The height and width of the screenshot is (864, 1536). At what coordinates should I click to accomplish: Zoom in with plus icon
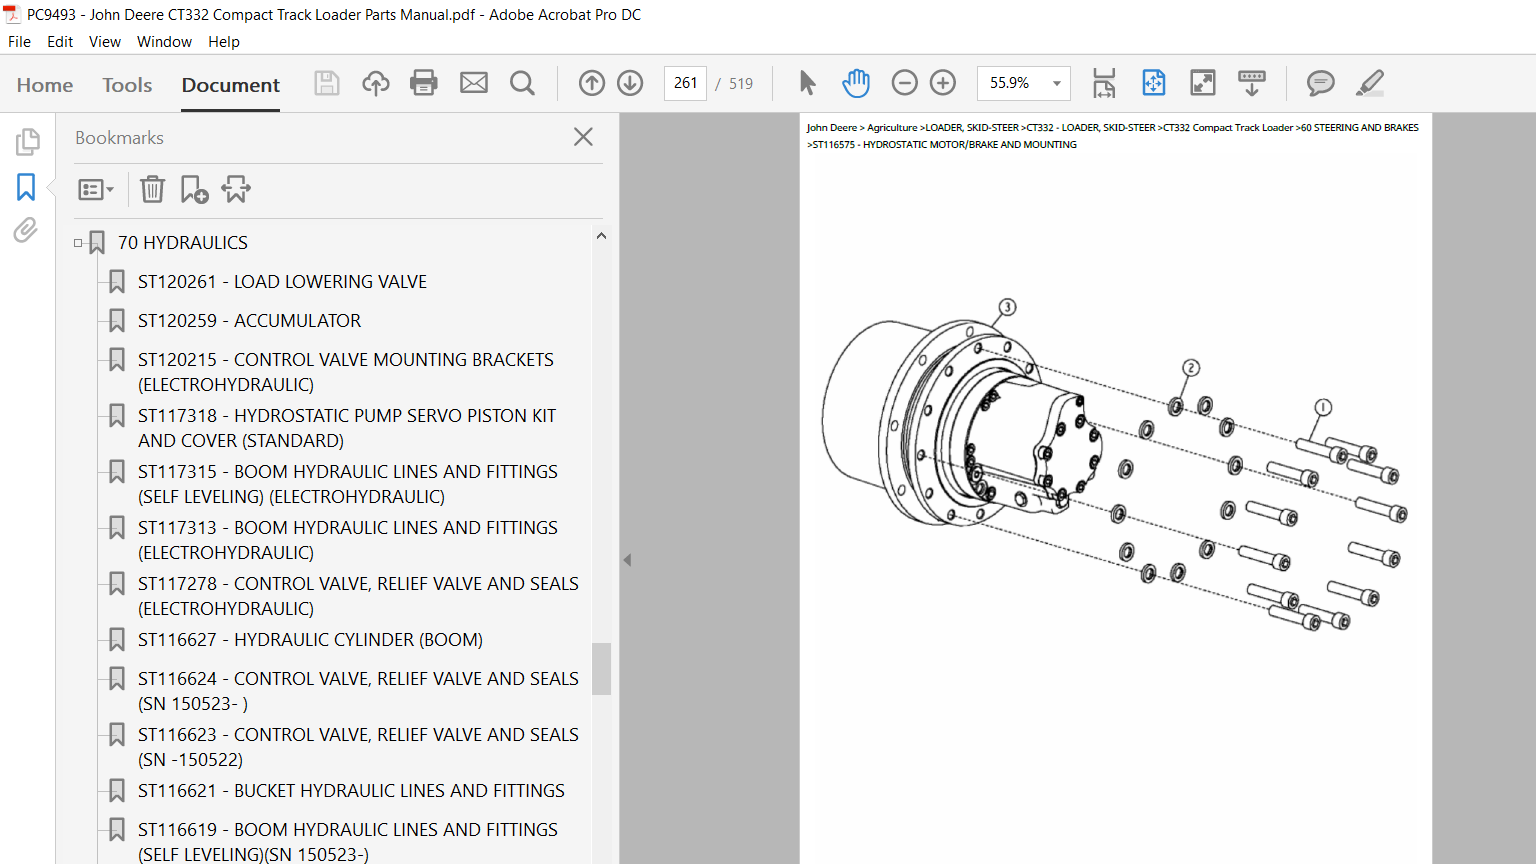coord(943,83)
